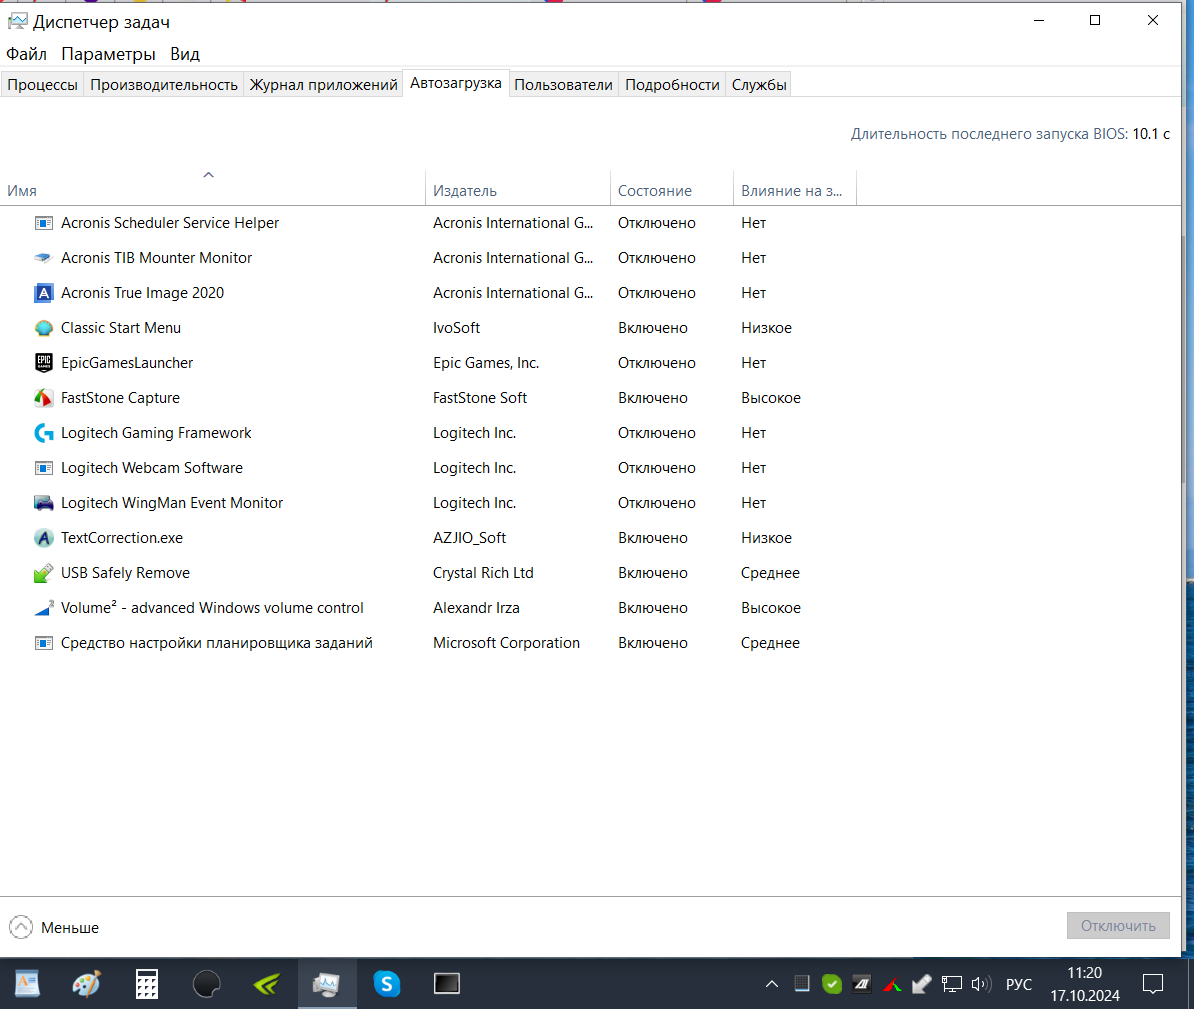
Task: Switch to the Службы tab
Action: click(759, 85)
